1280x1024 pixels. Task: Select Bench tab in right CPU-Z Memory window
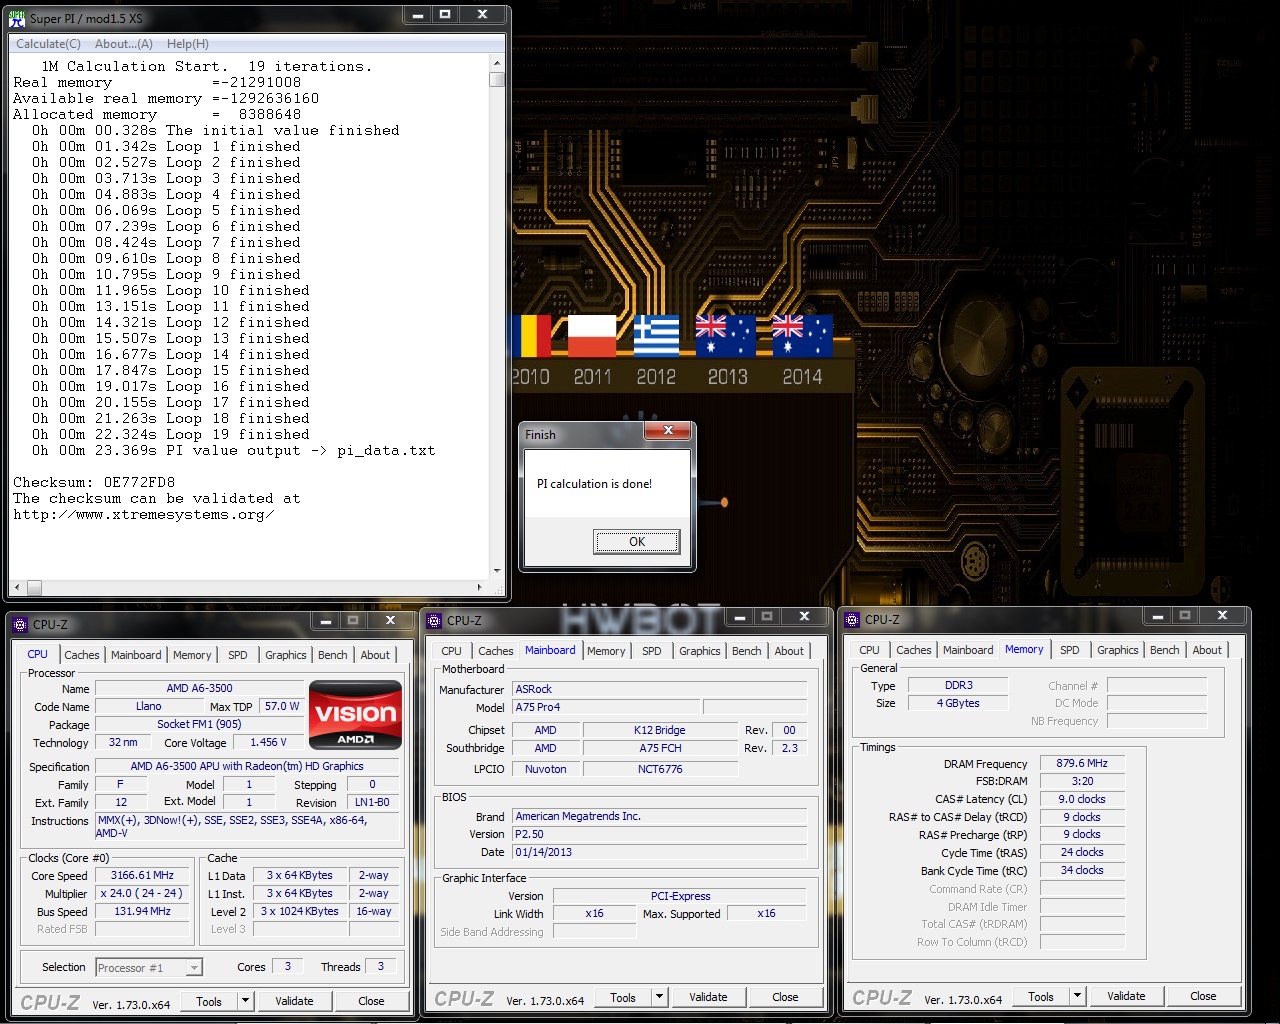pyautogui.click(x=1165, y=650)
